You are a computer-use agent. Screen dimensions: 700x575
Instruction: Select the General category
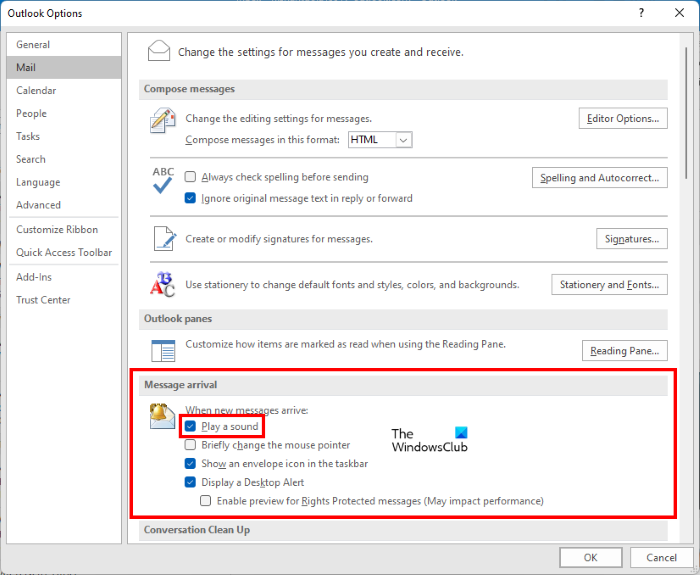[x=64, y=45]
